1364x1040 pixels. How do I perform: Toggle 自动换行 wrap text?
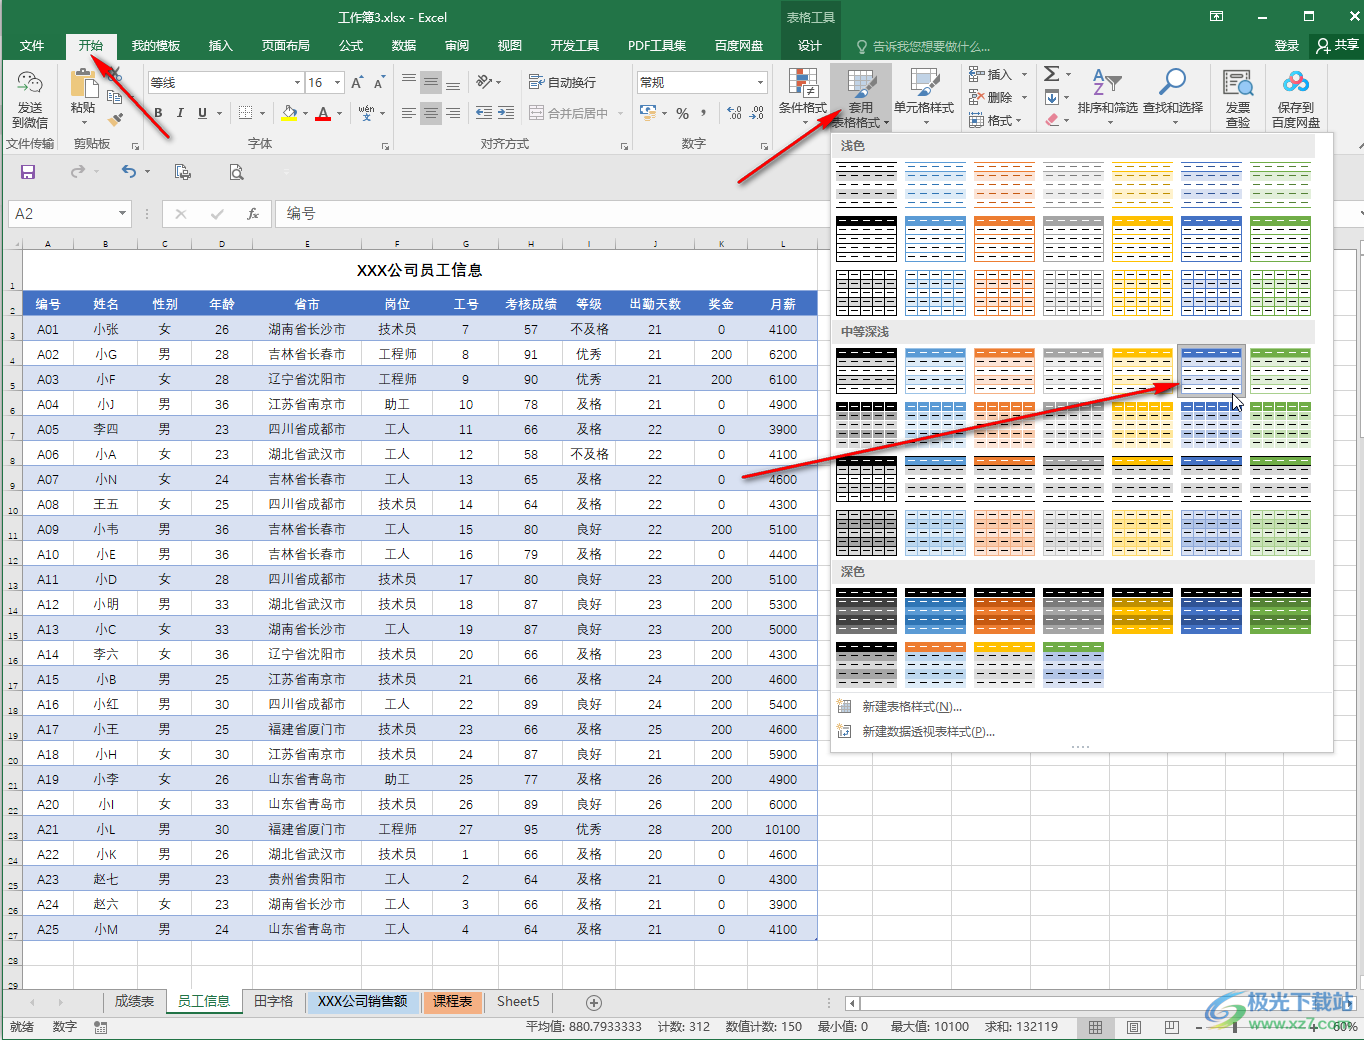562,82
